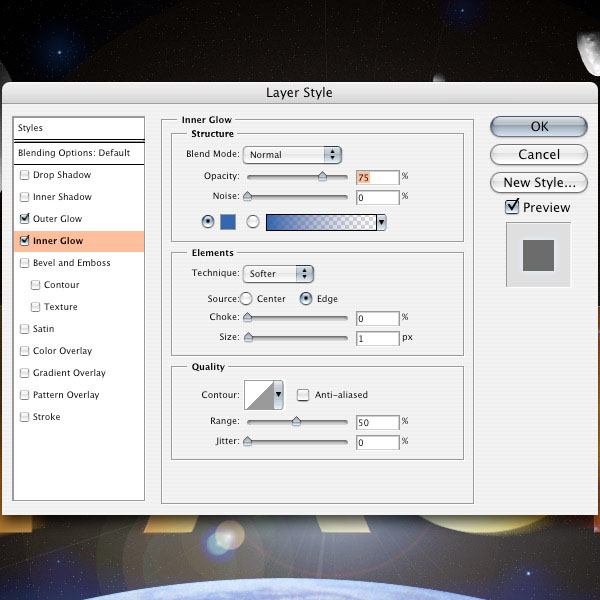Select Blending Options: Default
600x600 pixels.
pos(79,153)
